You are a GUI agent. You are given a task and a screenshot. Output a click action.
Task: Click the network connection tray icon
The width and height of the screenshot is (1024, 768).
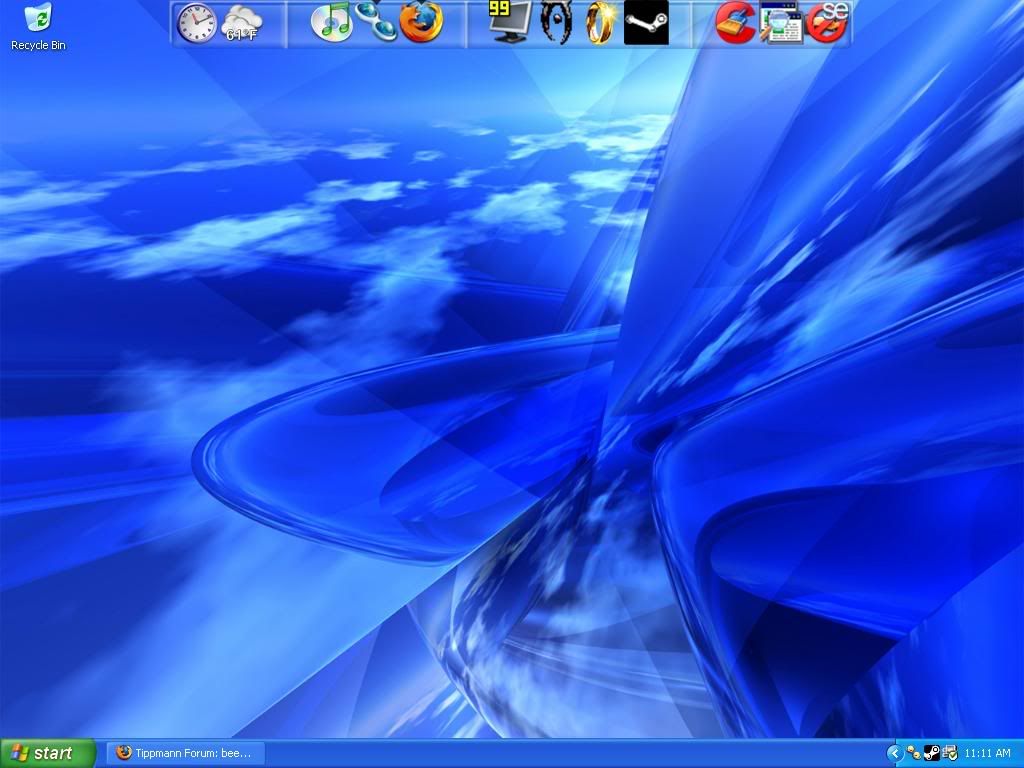949,753
